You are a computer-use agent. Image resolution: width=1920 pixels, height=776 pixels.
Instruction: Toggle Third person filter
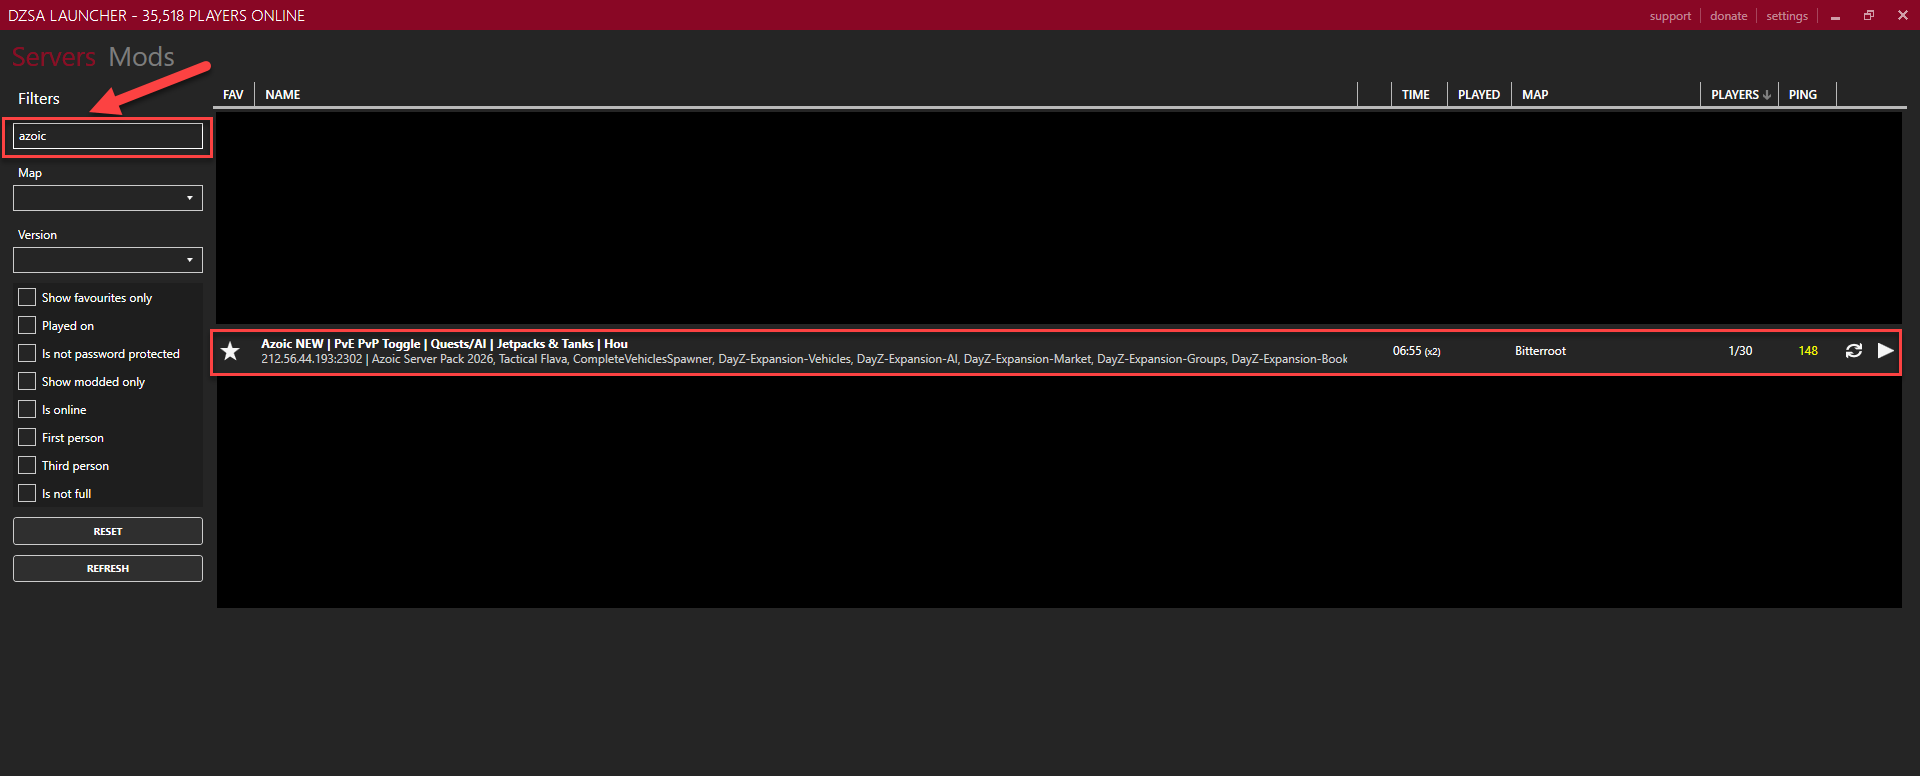[x=27, y=466]
